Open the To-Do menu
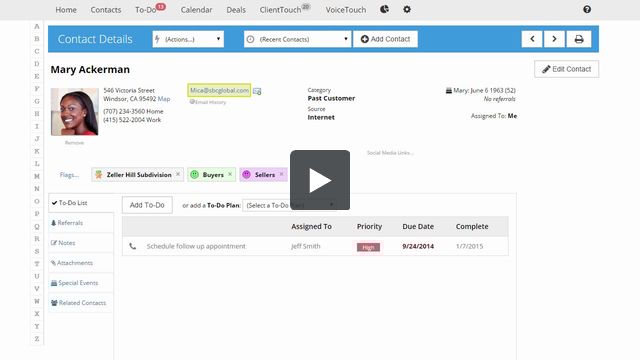Viewport: 640px width, 360px height. point(146,10)
